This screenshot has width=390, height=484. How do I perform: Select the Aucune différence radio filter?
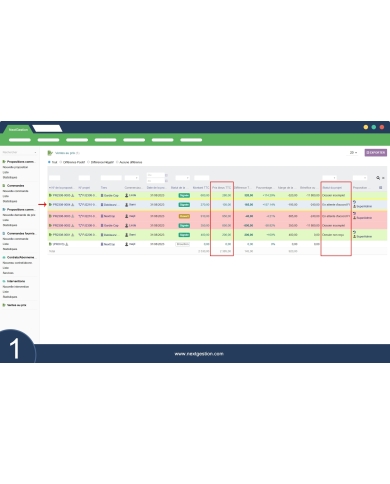click(x=117, y=162)
